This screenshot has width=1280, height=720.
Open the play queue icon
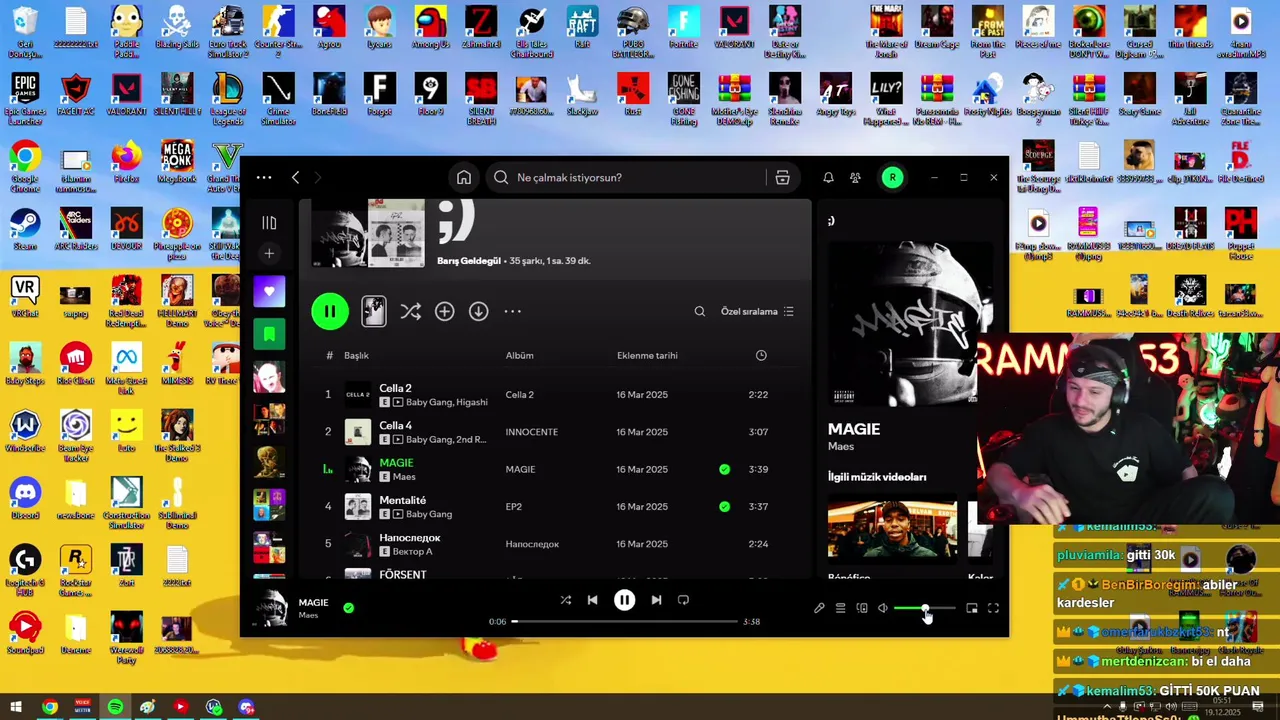coord(840,608)
